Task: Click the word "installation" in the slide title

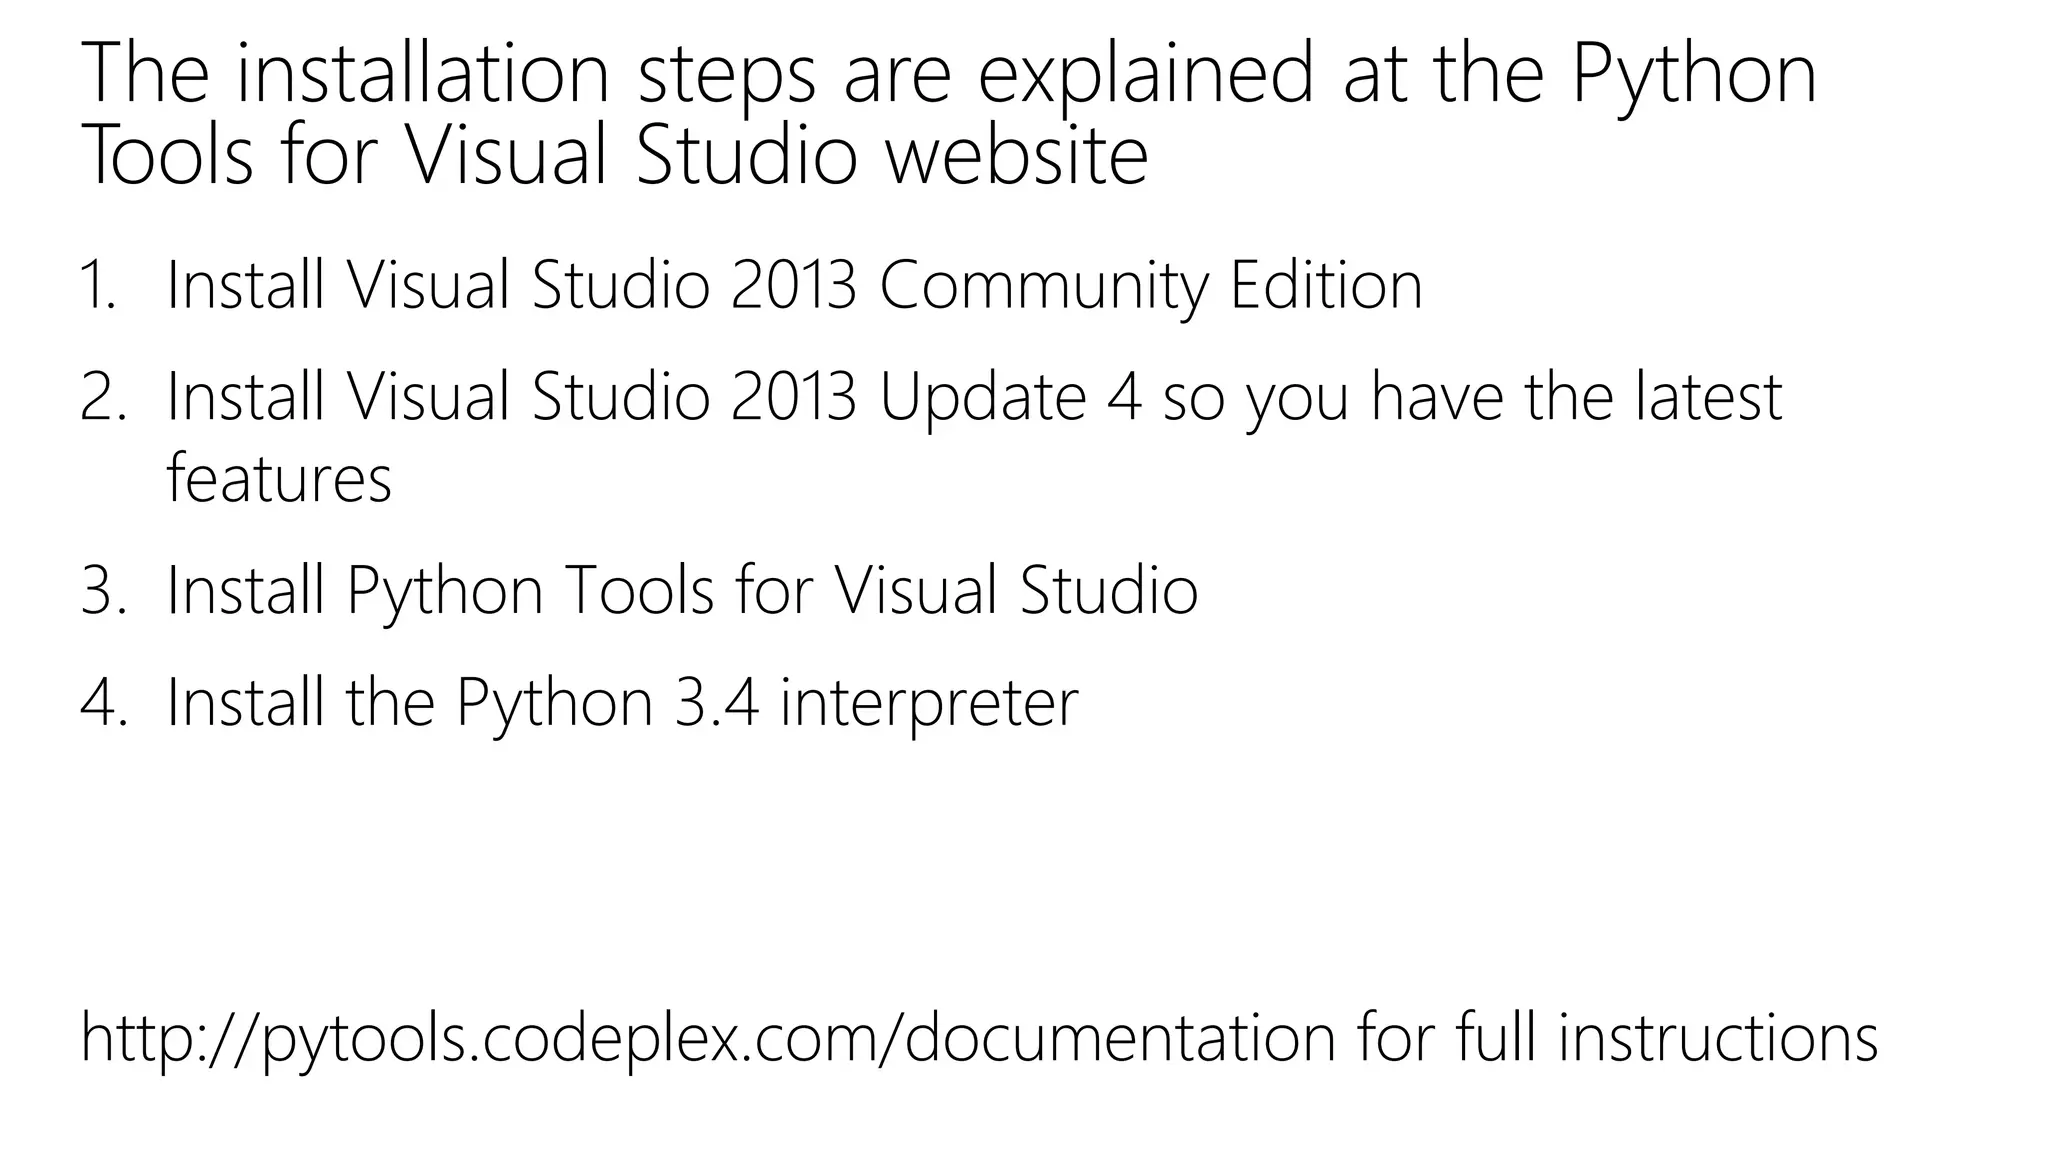Action: pos(422,73)
